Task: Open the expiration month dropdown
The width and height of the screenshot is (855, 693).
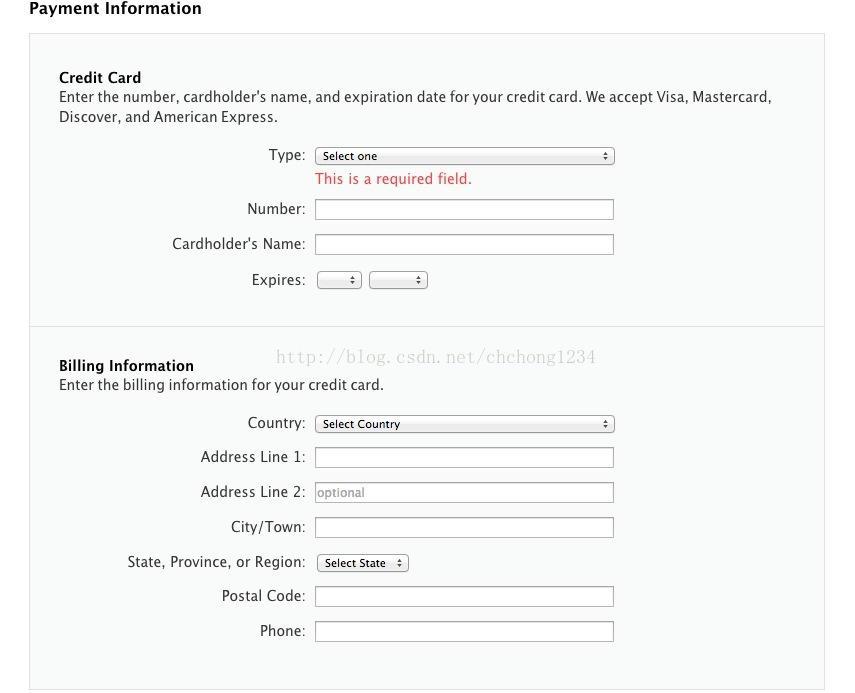Action: point(339,281)
